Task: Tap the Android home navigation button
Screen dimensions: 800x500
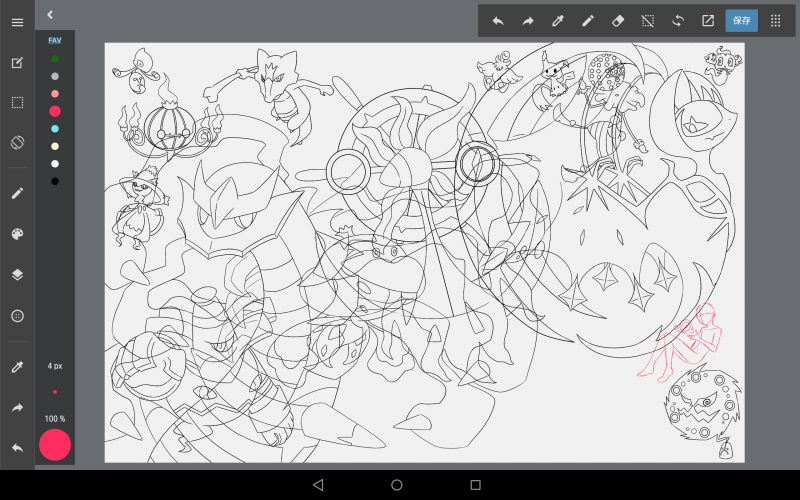Action: click(396, 485)
